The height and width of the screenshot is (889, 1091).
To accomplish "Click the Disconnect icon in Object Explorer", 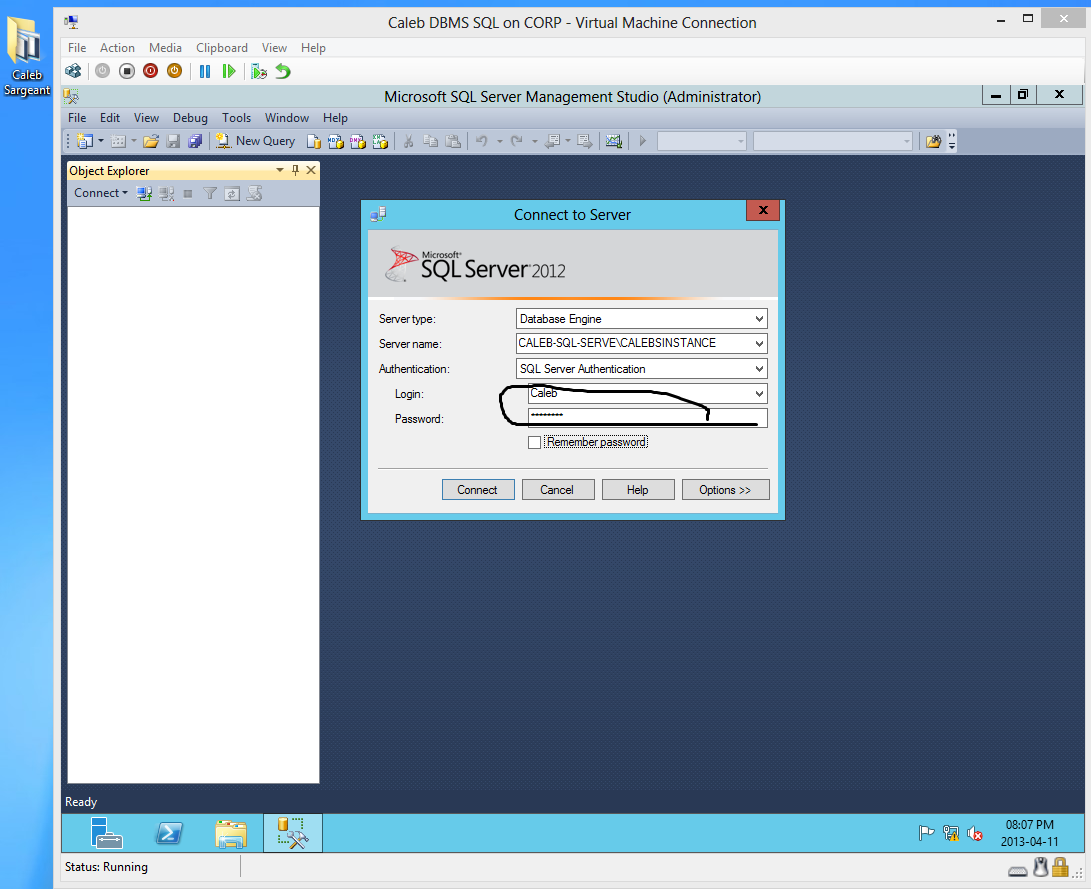I will pyautogui.click(x=166, y=193).
